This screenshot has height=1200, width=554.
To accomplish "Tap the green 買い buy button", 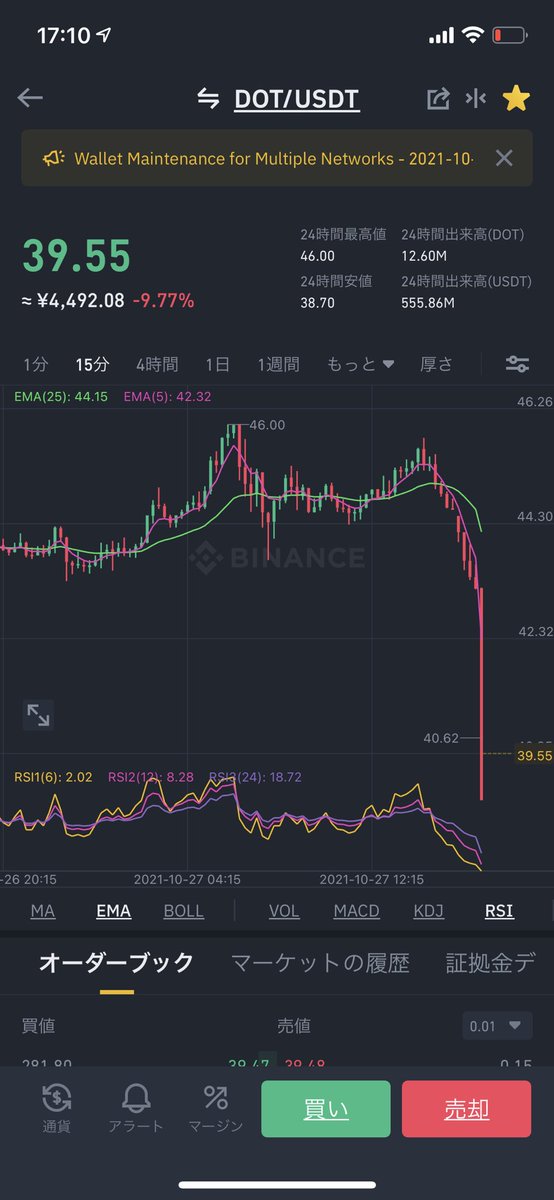I will pos(325,1109).
